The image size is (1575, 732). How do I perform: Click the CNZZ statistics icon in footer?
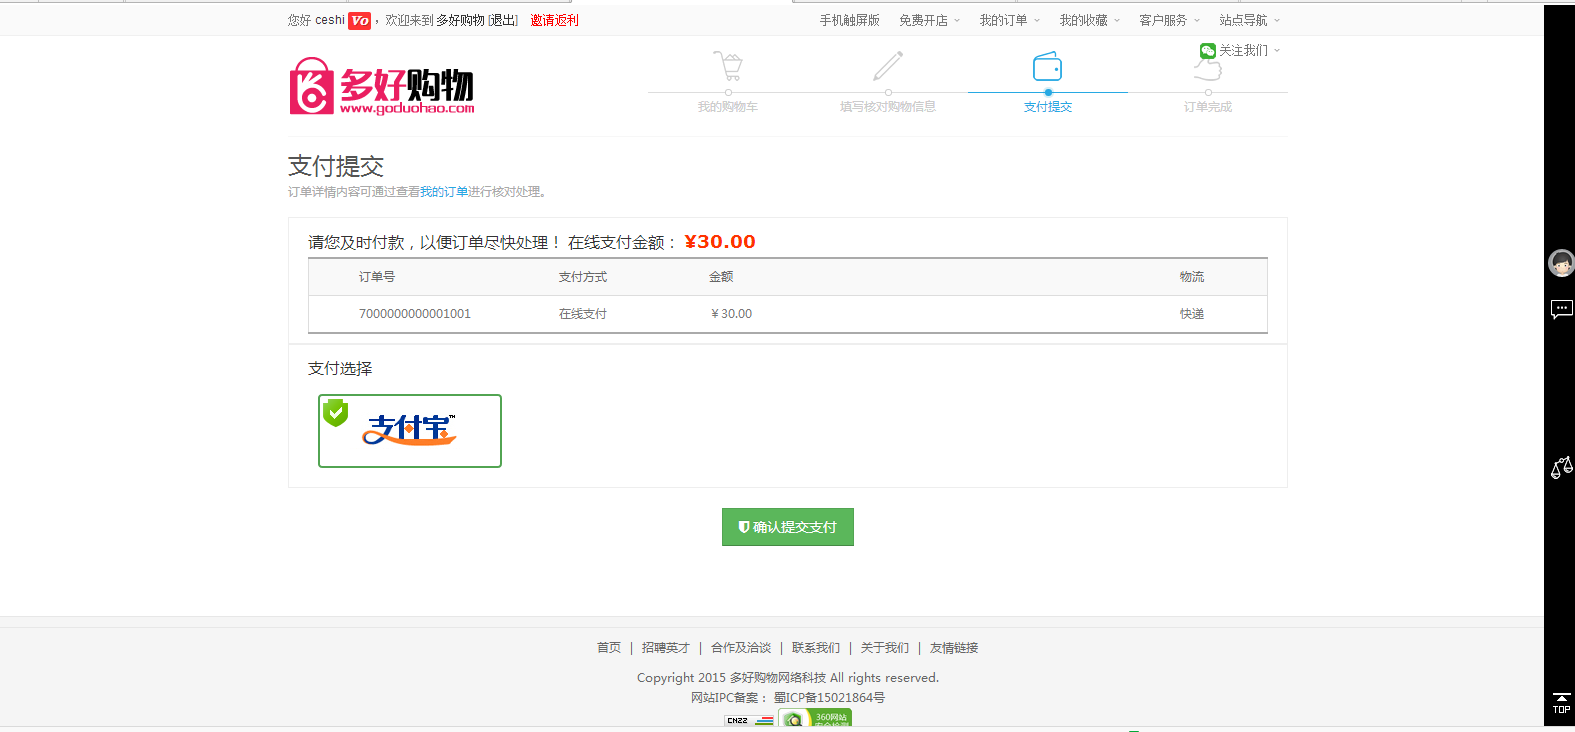749,720
